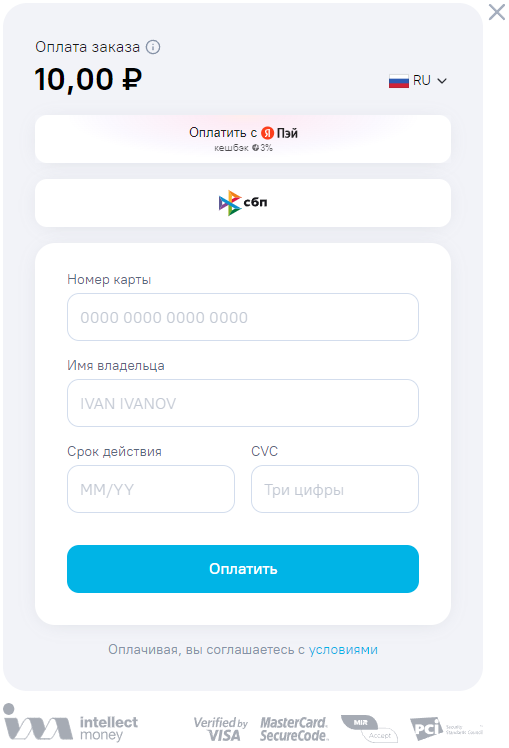Screen dimensions: 509x748
Task: Click the MIR Accept logo
Action: pyautogui.click(x=369, y=728)
